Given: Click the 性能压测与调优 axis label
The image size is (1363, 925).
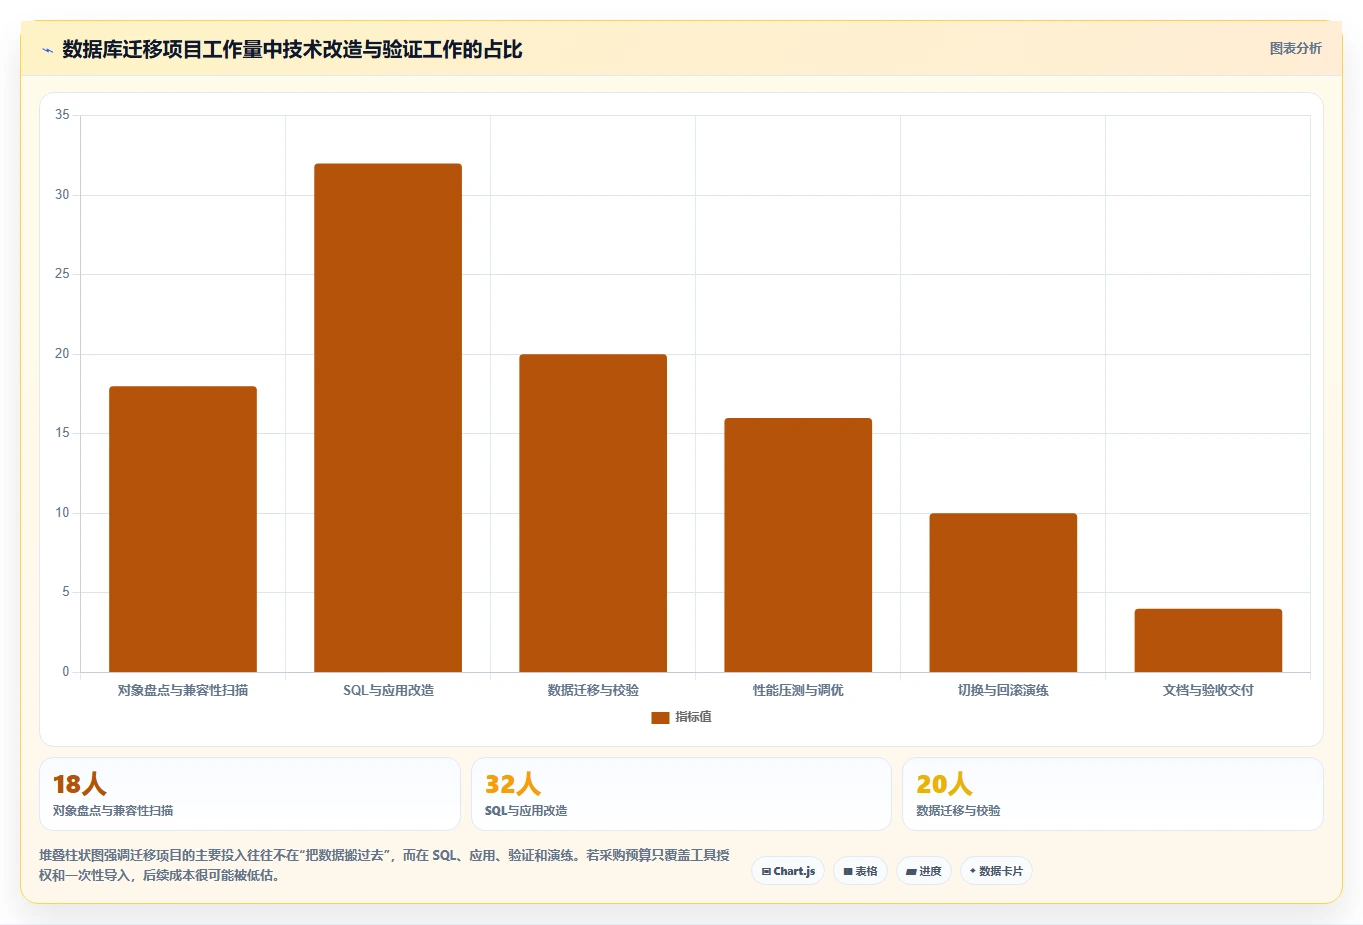Looking at the screenshot, I should click(798, 690).
